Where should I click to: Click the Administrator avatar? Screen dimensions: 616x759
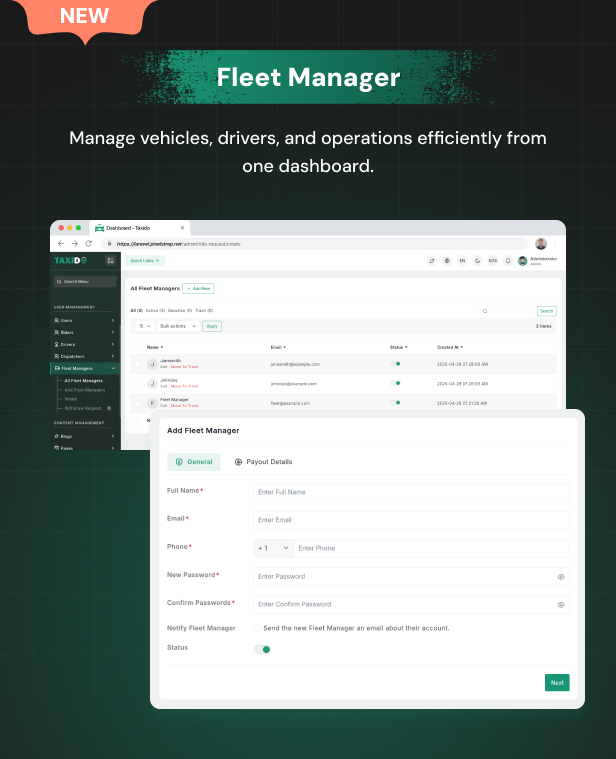pos(523,261)
